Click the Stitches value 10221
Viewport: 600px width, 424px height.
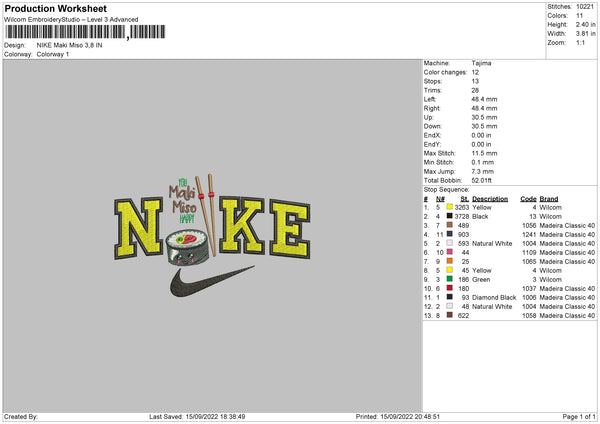pos(585,7)
